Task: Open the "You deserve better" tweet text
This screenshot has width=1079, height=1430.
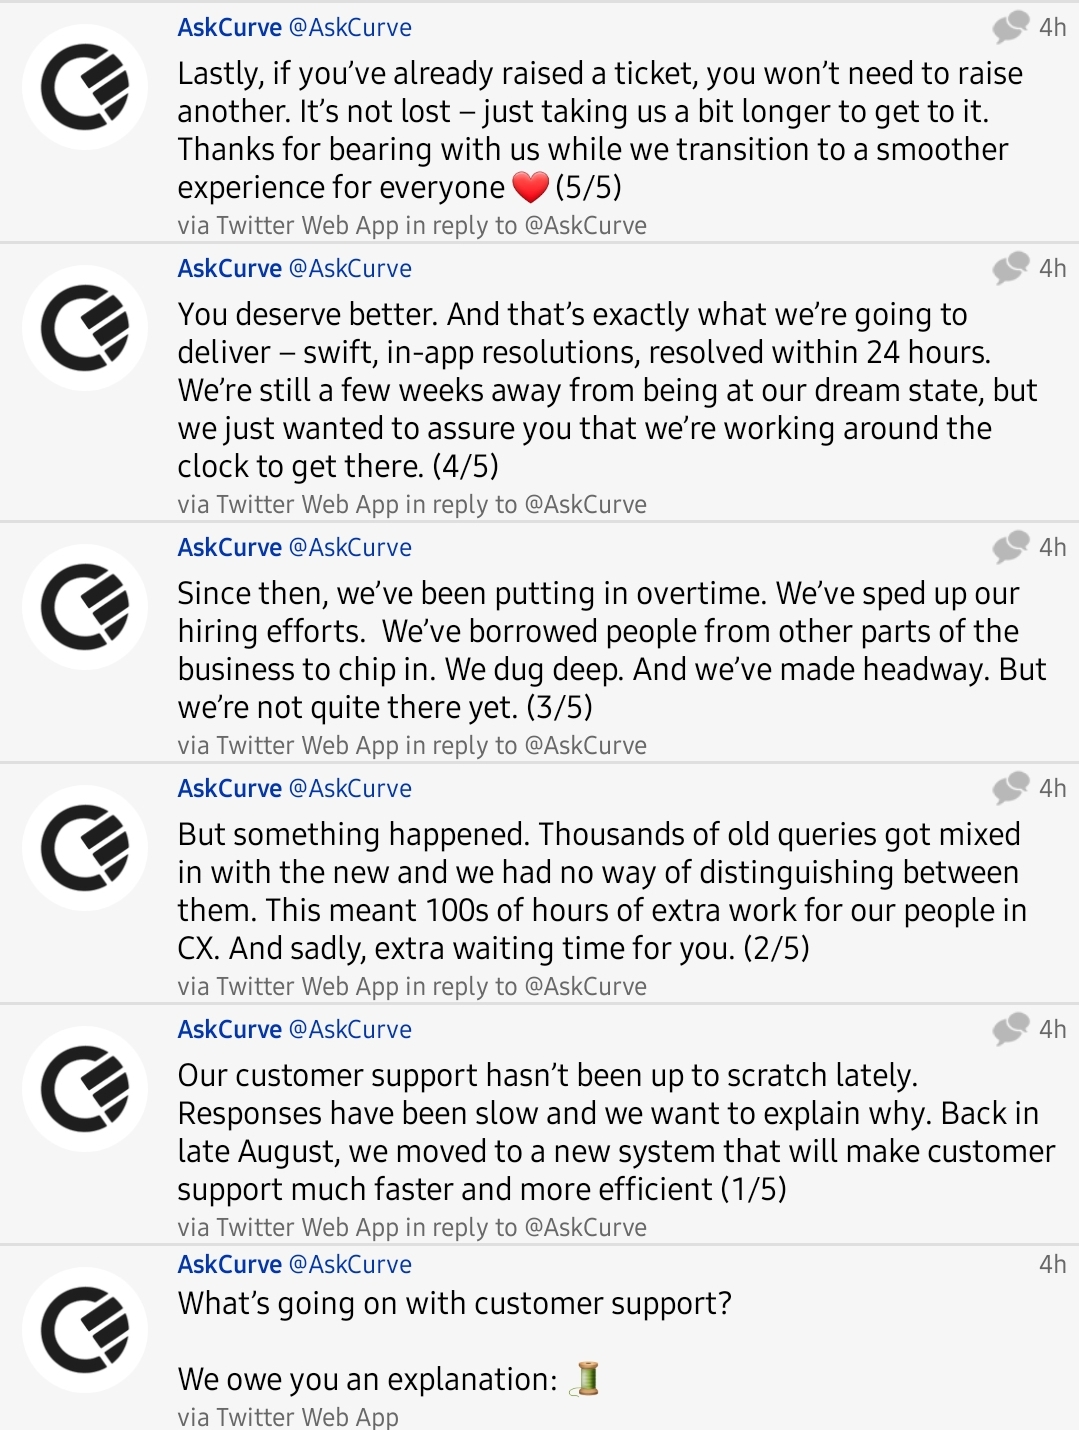Action: [x=600, y=390]
